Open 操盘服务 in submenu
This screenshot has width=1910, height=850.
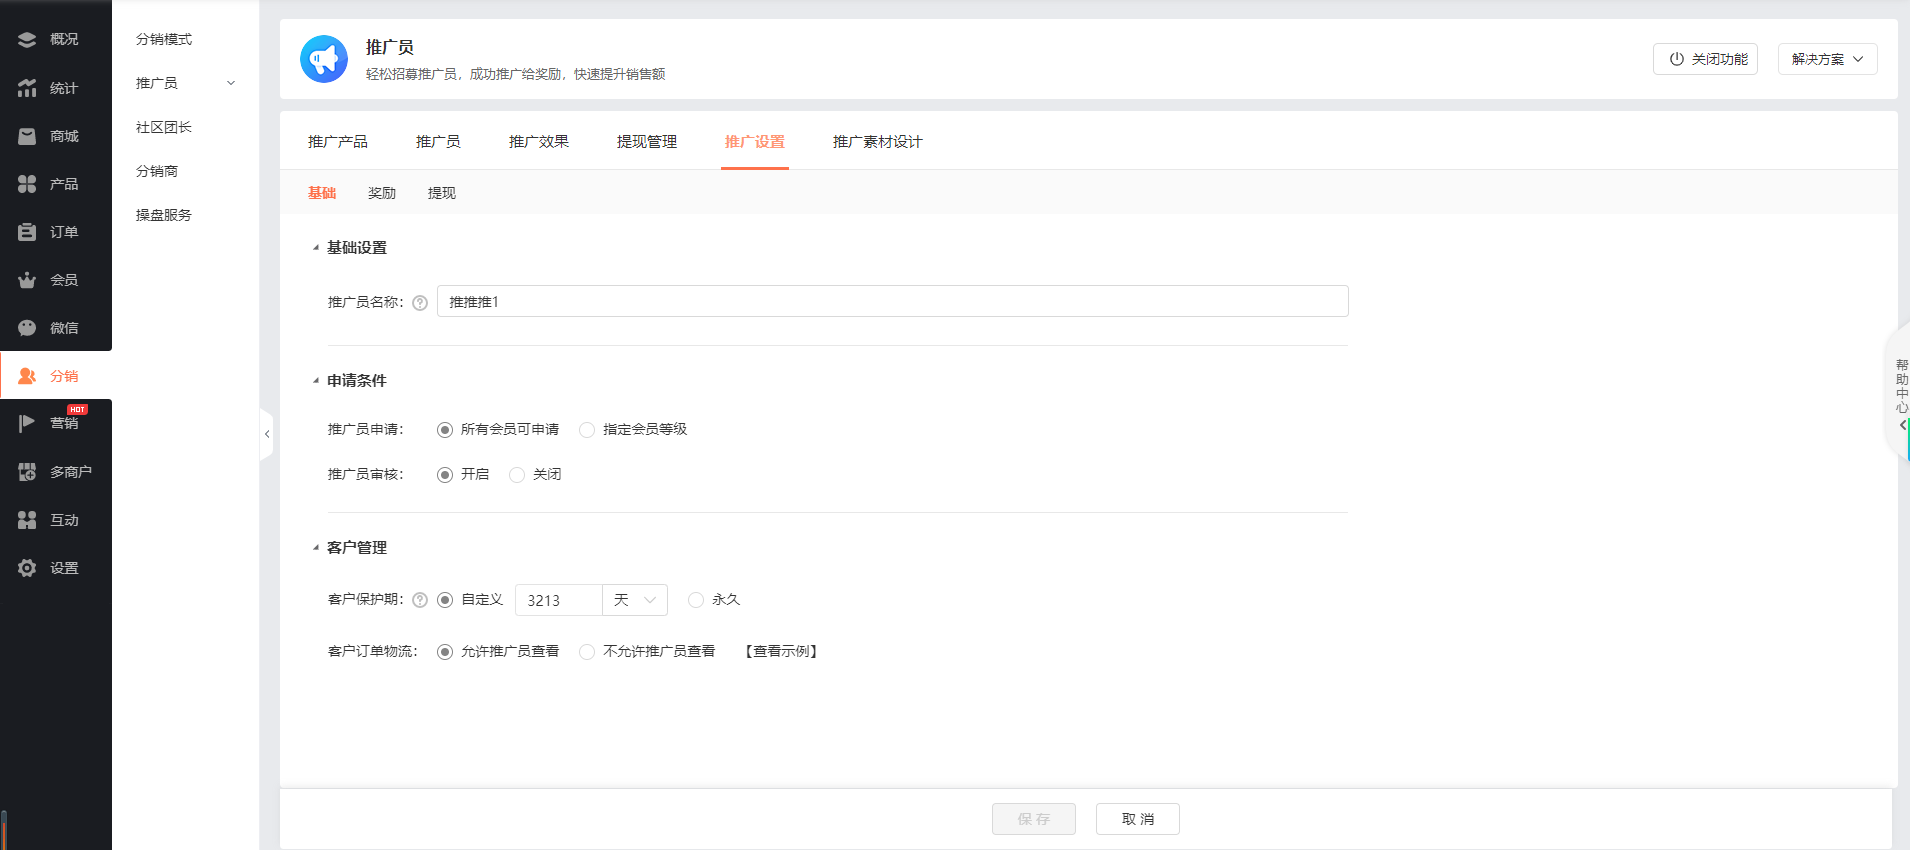pyautogui.click(x=164, y=215)
